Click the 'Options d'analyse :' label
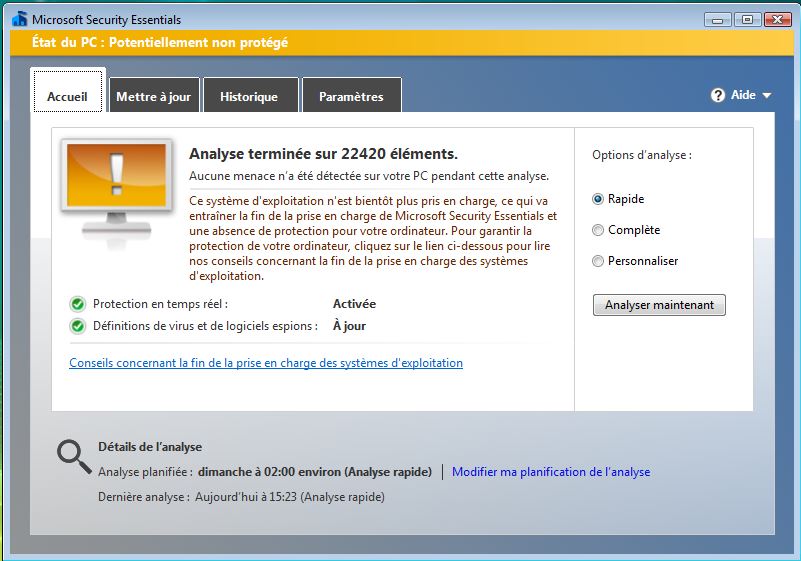 click(x=642, y=155)
